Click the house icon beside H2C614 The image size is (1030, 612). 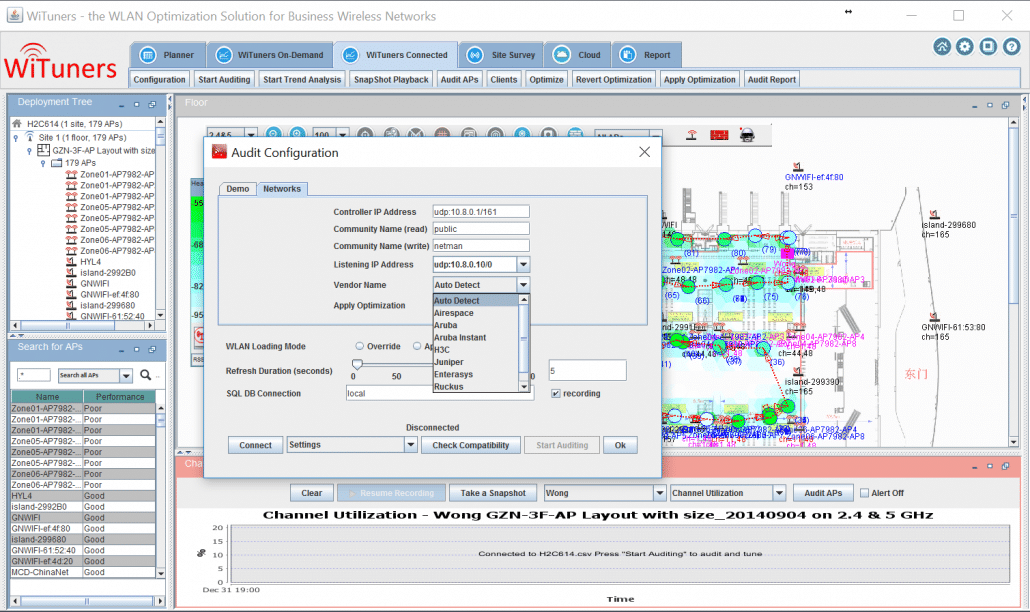pyautogui.click(x=17, y=123)
